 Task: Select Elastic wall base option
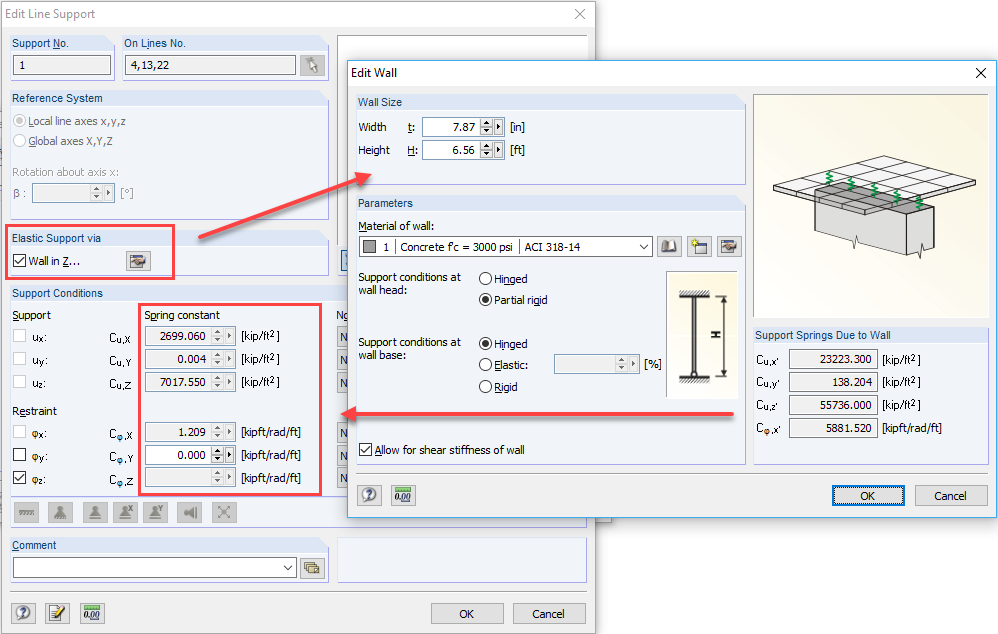[486, 365]
